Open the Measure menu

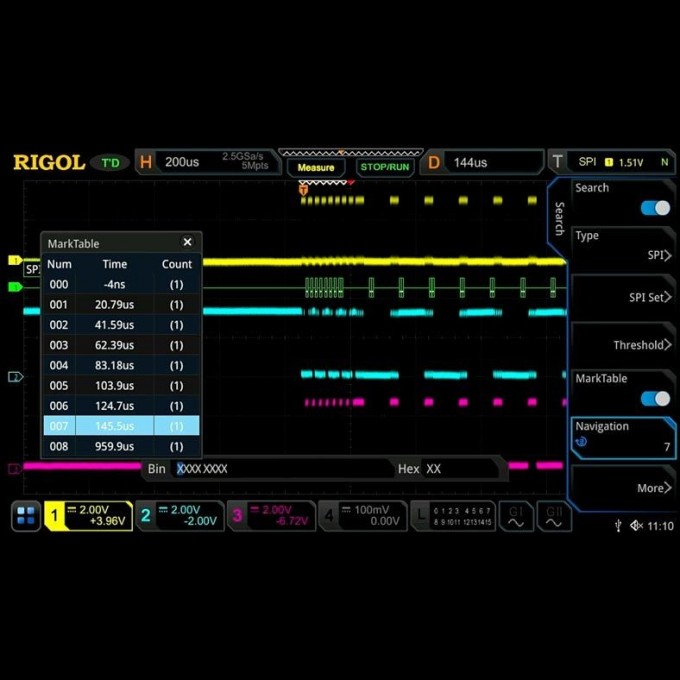click(x=316, y=167)
